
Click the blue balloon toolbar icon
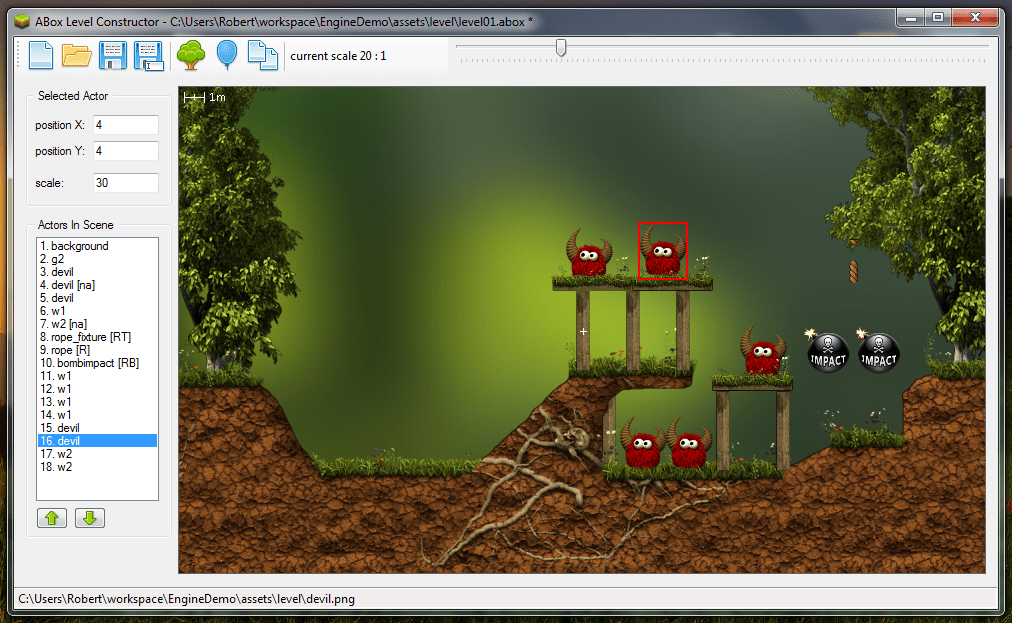click(227, 55)
